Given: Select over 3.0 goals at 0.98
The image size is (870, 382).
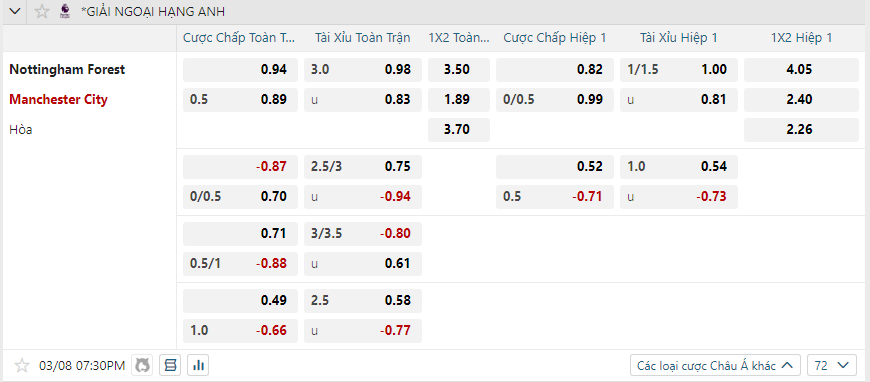Looking at the screenshot, I should (x=363, y=70).
